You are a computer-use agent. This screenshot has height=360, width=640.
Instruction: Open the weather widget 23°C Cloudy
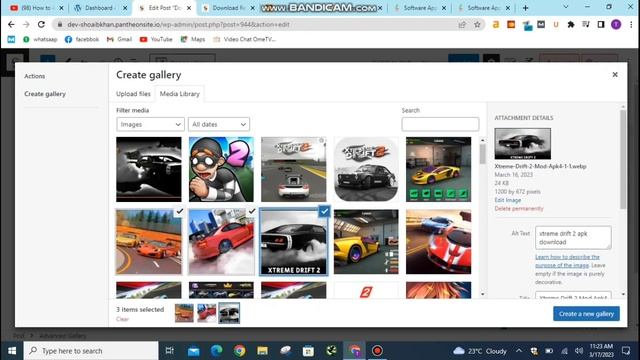480,351
